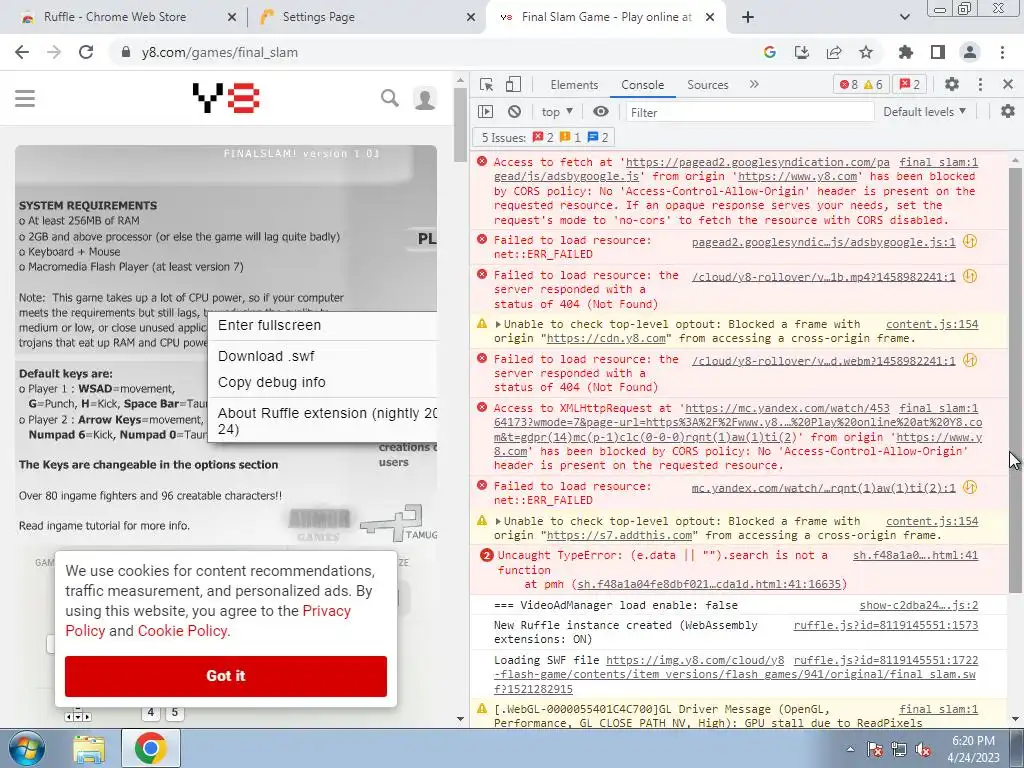This screenshot has width=1024, height=768.
Task: Click the Y8 logo
Action: pos(226,98)
